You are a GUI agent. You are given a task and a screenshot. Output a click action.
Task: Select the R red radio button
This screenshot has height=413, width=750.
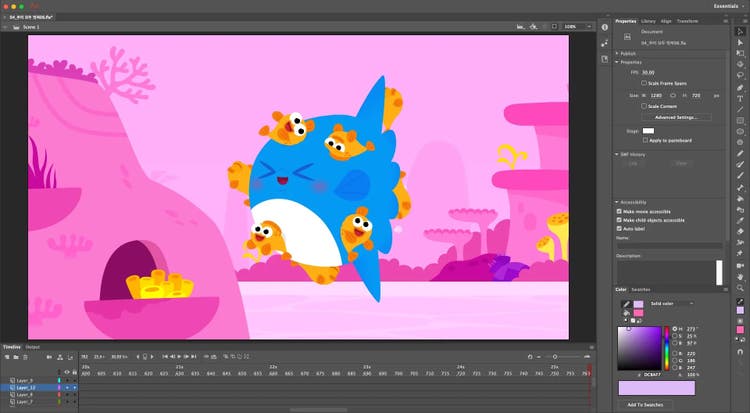[675, 353]
